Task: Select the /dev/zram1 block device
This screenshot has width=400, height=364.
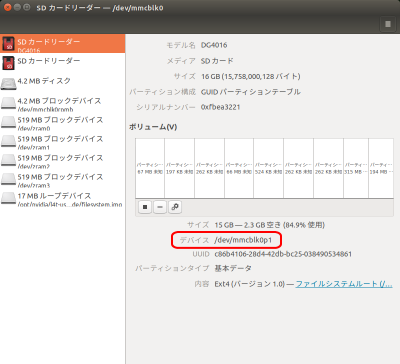Action: [x=62, y=142]
